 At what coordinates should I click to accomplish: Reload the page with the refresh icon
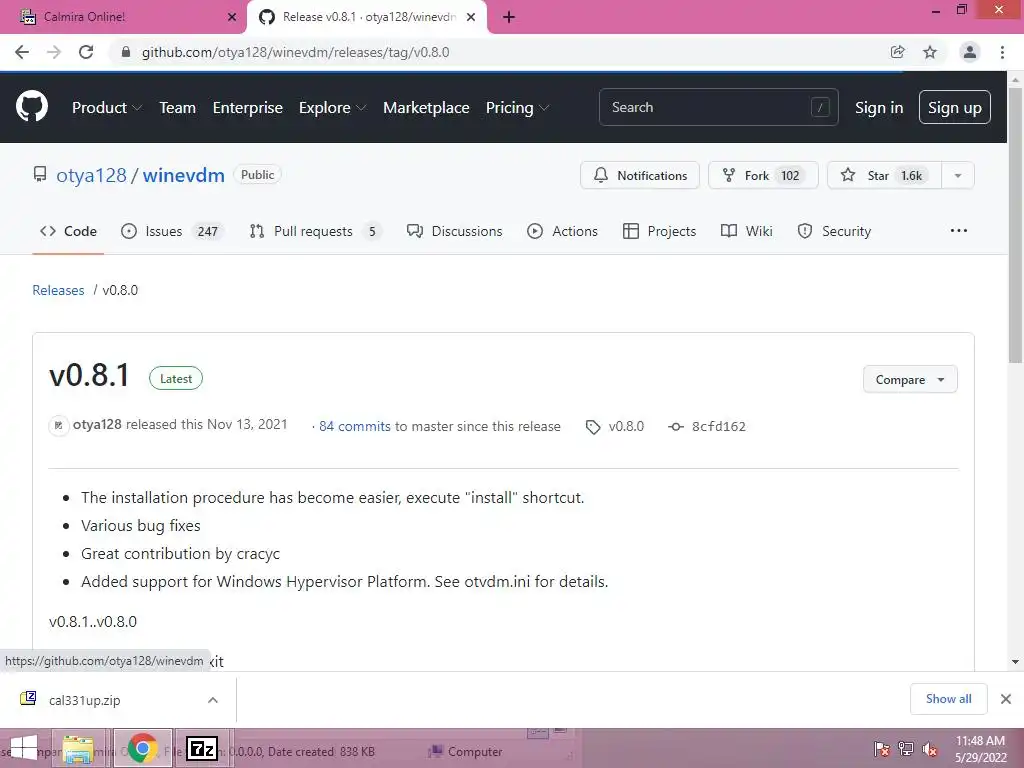pos(86,52)
